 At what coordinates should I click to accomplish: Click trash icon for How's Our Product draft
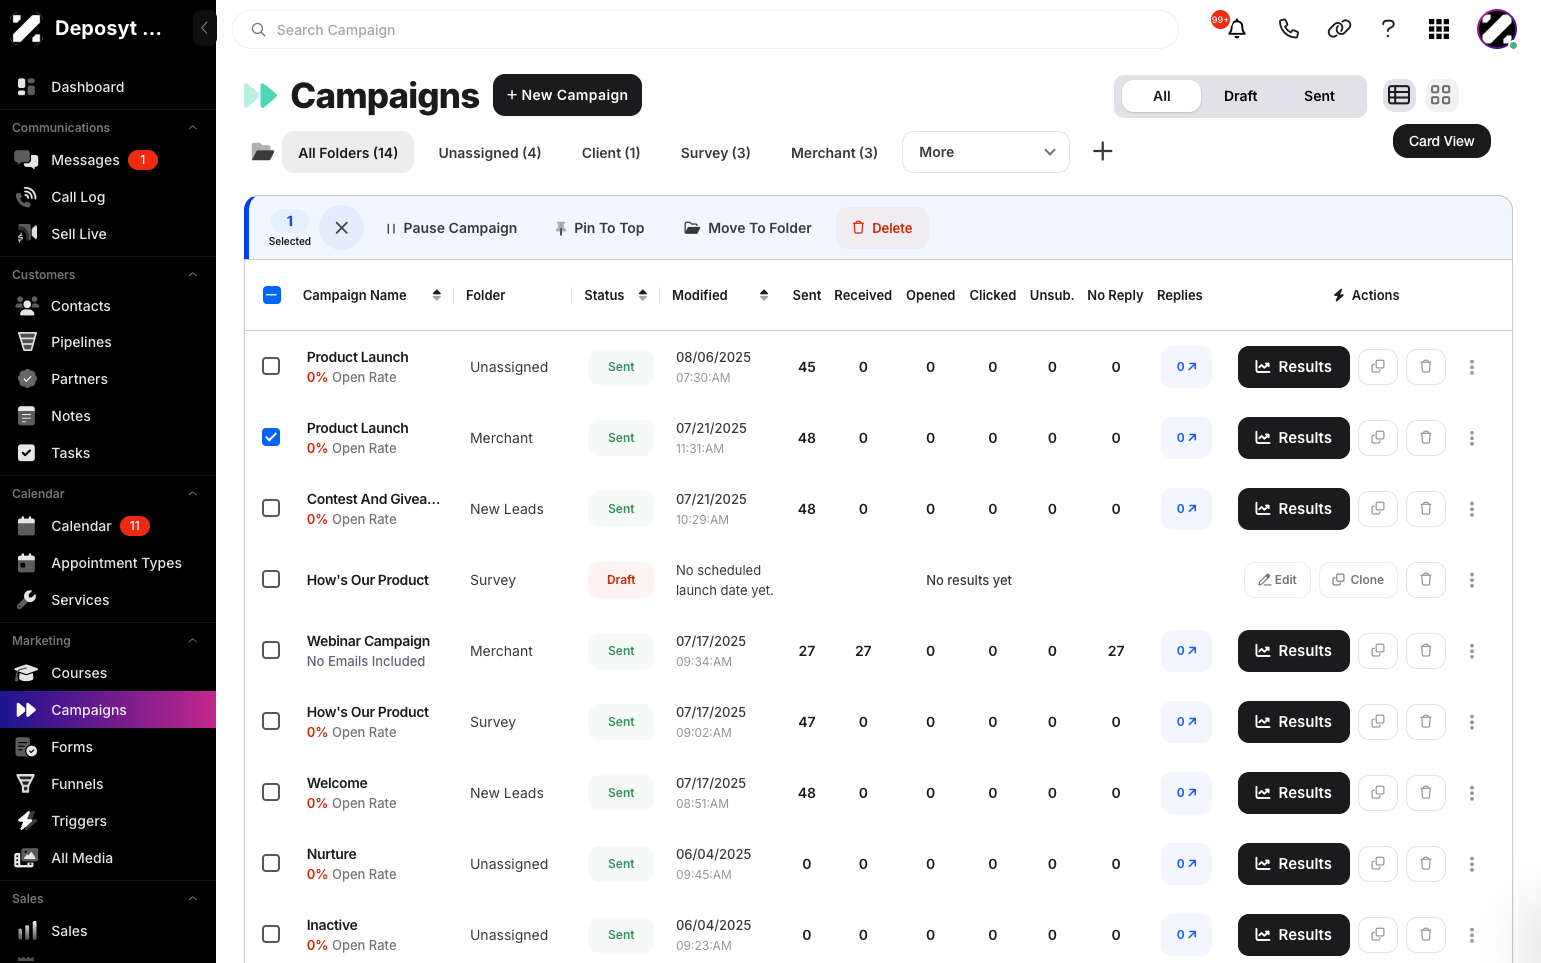click(x=1426, y=580)
